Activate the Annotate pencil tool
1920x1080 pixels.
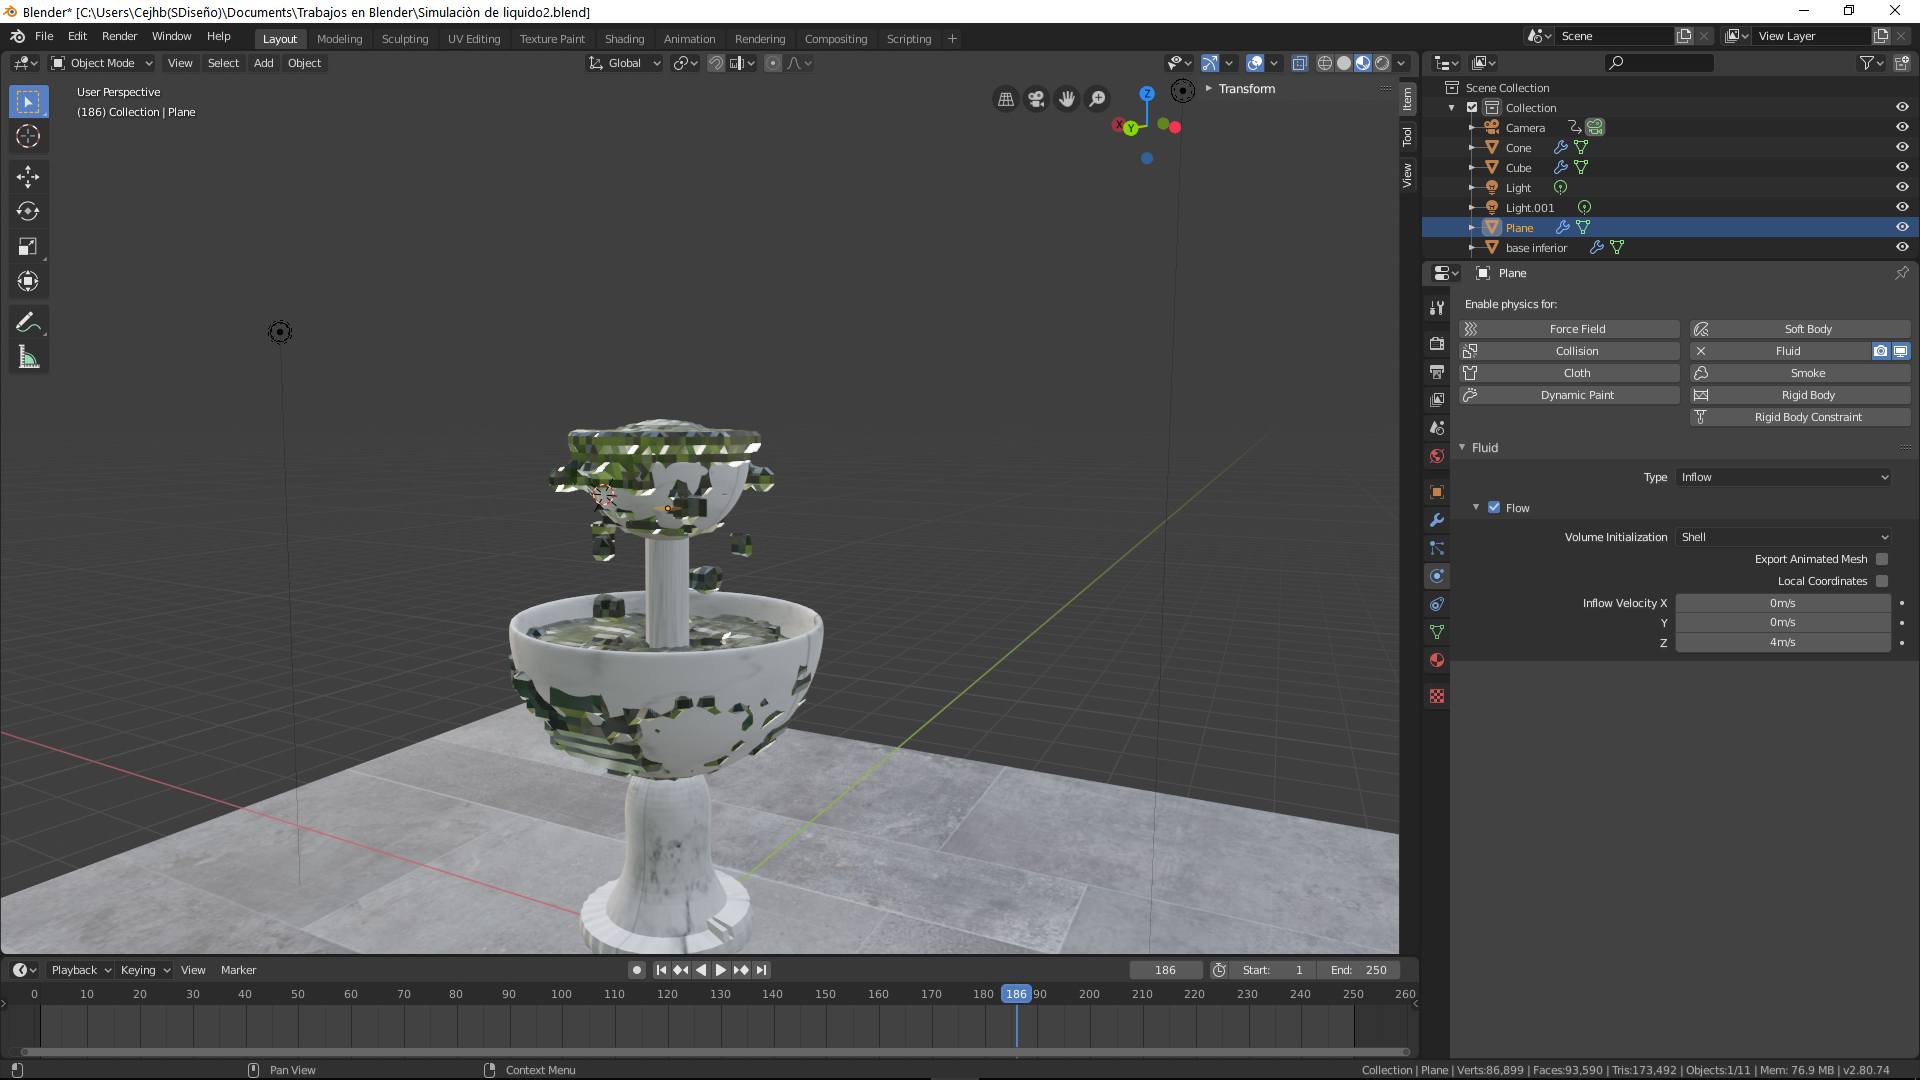point(28,322)
